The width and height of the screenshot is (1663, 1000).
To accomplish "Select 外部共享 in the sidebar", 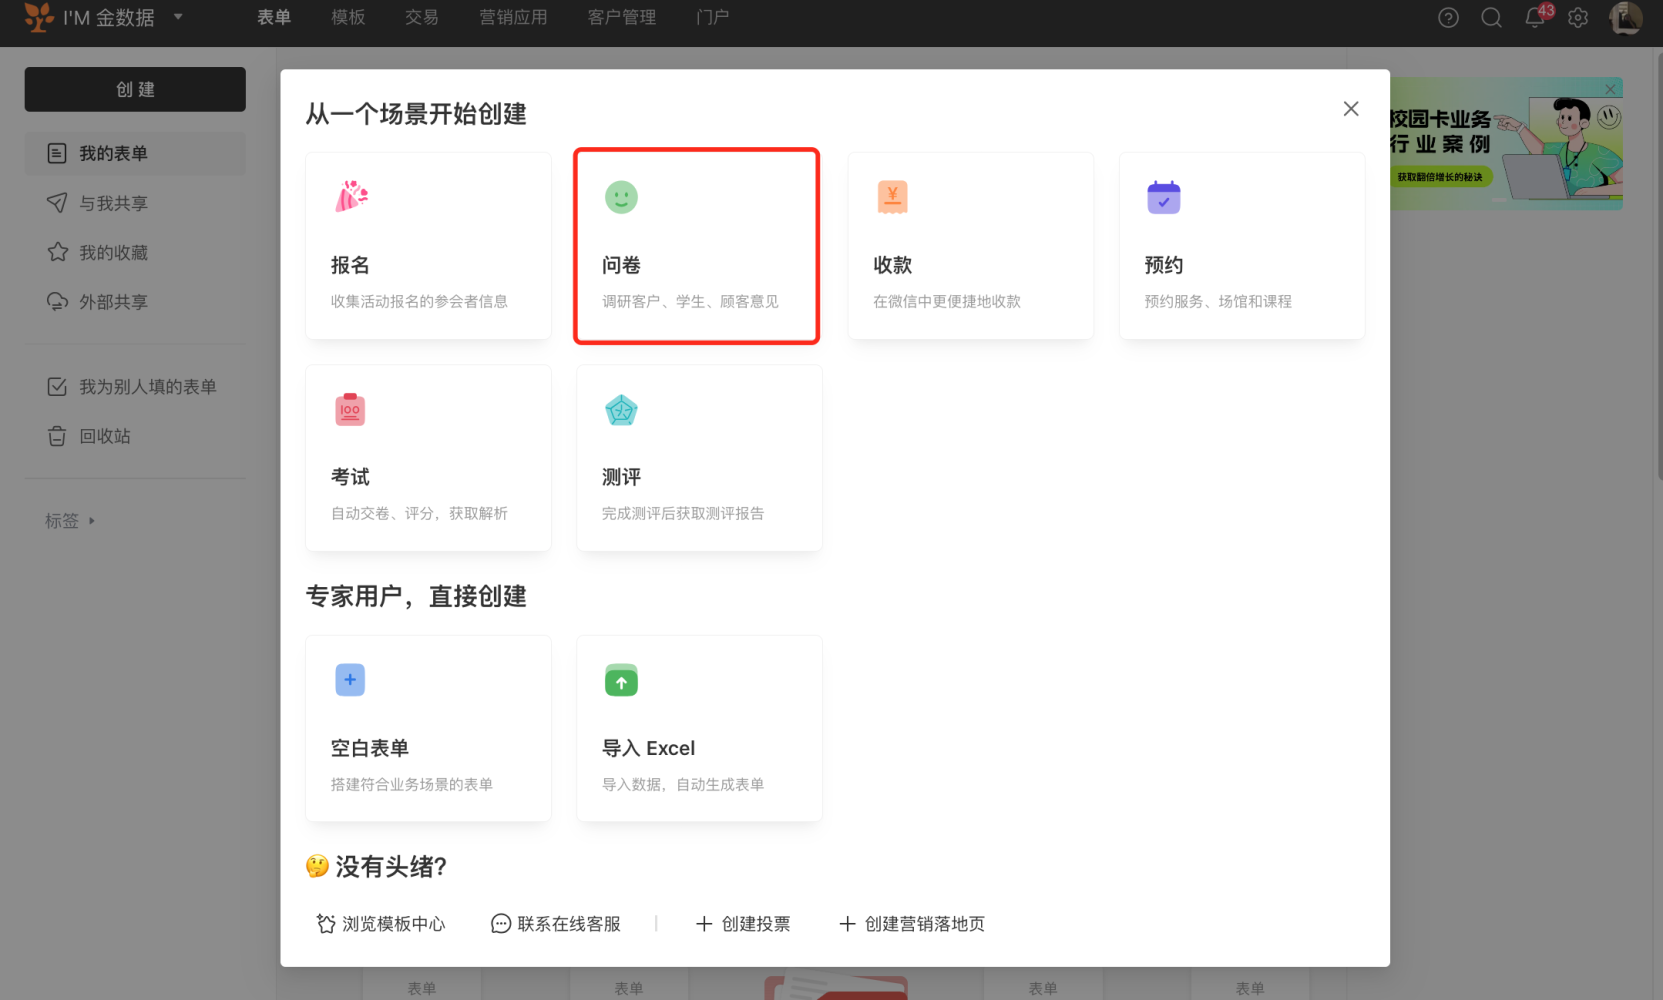I will pos(135,301).
